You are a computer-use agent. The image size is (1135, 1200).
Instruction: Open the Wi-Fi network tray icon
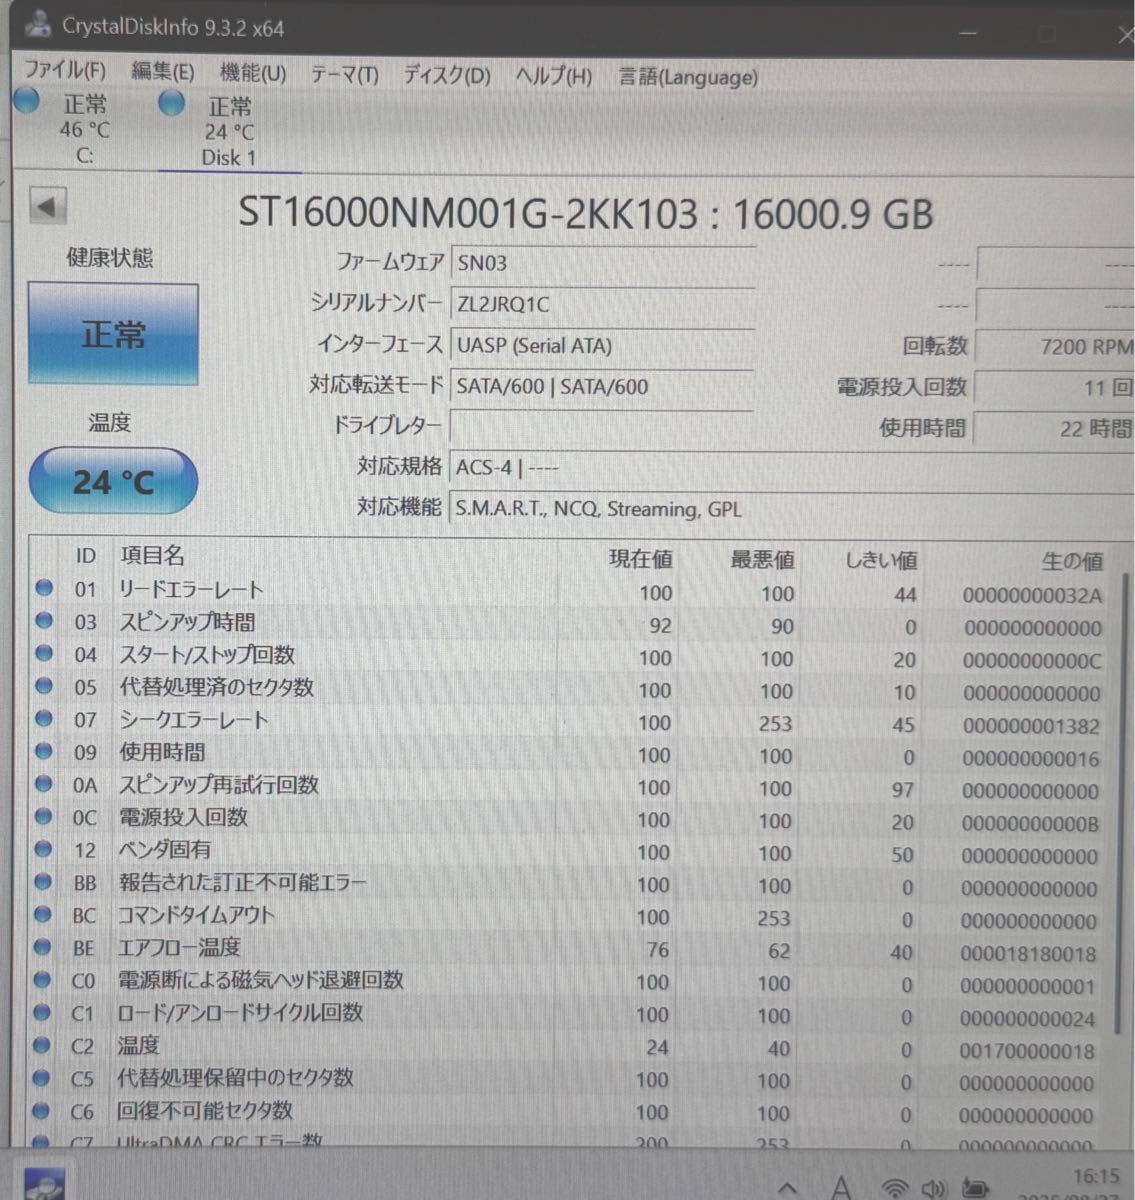[x=893, y=1188]
